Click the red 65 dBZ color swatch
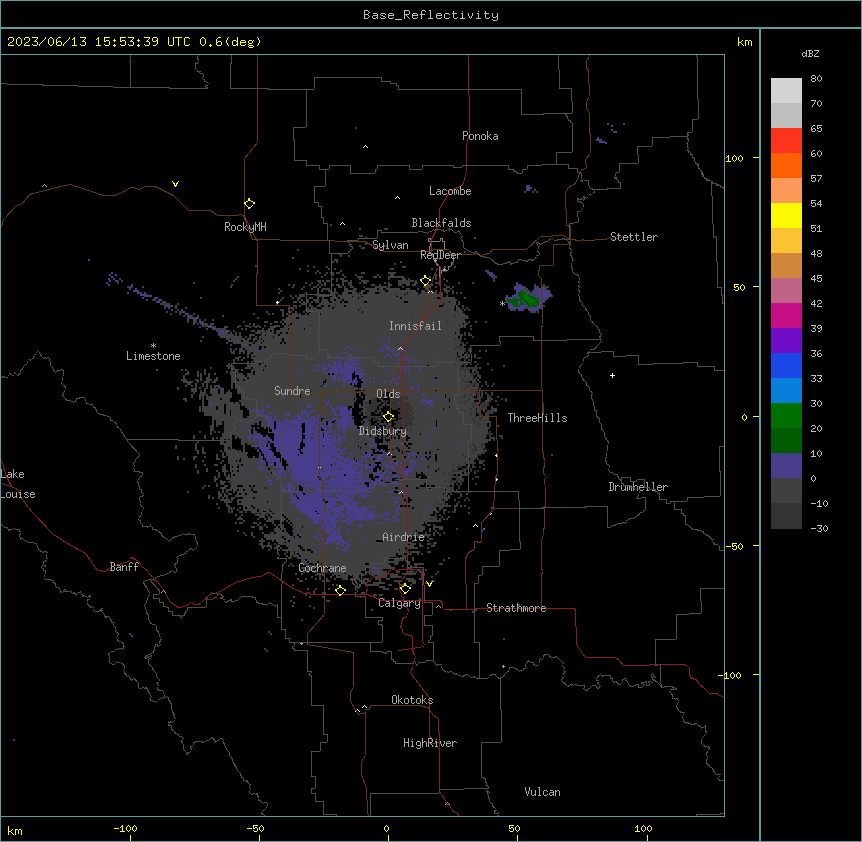 pyautogui.click(x=786, y=141)
